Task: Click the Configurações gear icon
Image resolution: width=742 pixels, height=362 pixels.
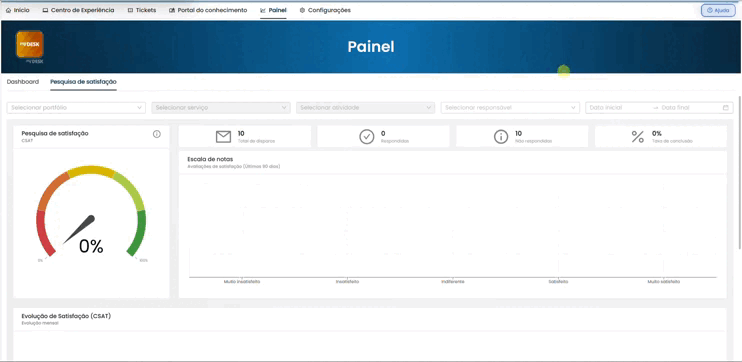Action: coord(302,10)
